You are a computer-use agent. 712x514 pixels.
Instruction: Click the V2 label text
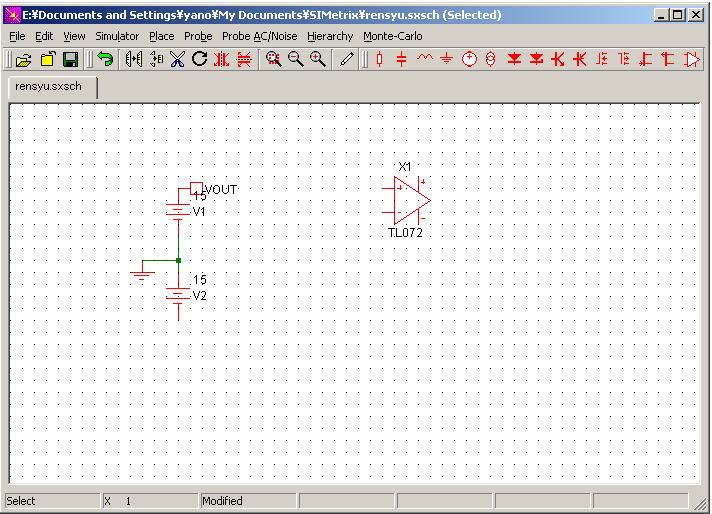pos(200,296)
